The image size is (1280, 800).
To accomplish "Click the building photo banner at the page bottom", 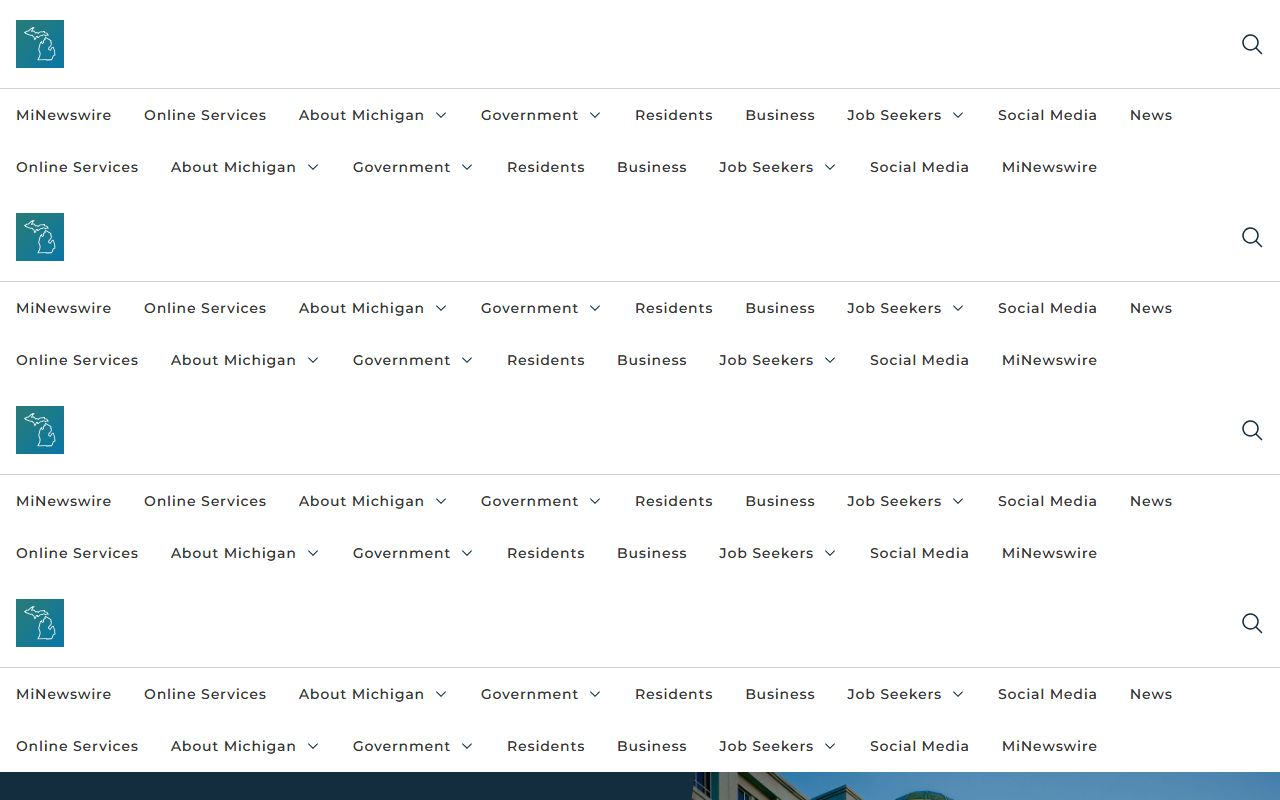I will click(640, 786).
